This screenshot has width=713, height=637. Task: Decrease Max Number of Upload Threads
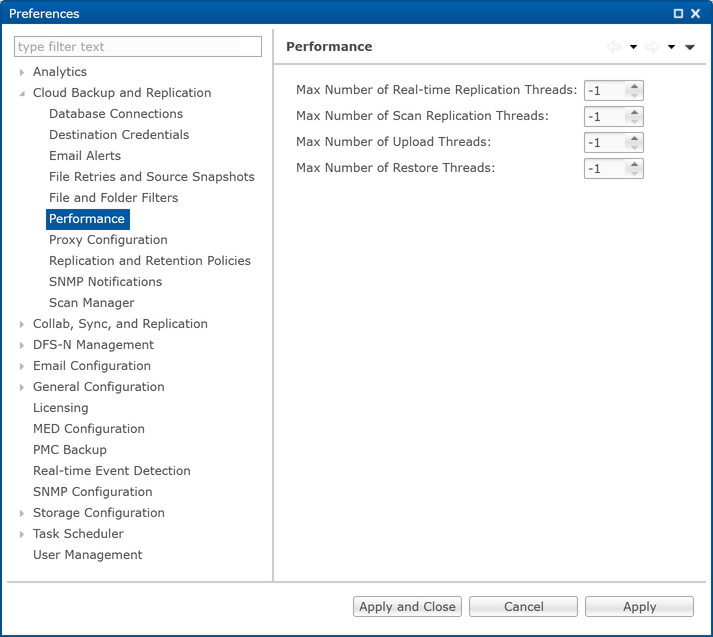[x=634, y=147]
